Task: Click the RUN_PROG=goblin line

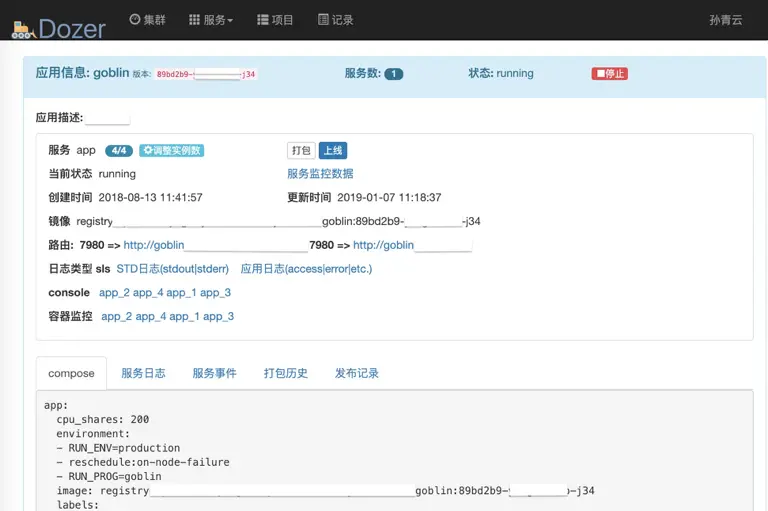Action: coord(109,476)
